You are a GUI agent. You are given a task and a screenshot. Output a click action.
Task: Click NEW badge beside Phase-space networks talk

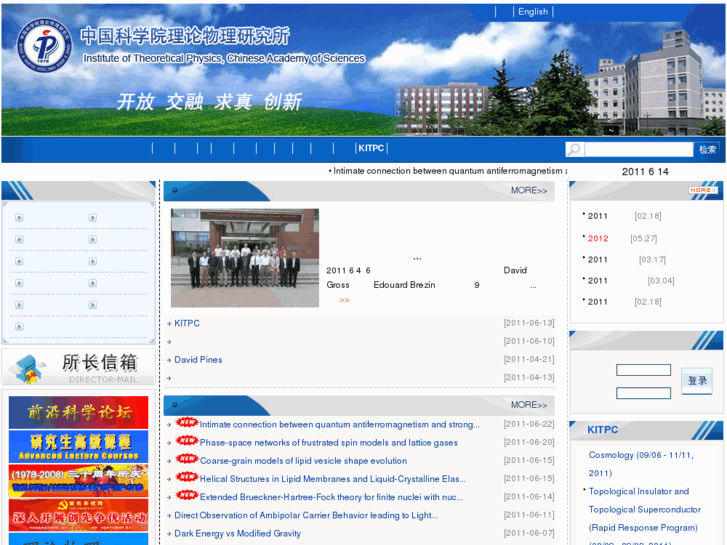[x=187, y=441]
